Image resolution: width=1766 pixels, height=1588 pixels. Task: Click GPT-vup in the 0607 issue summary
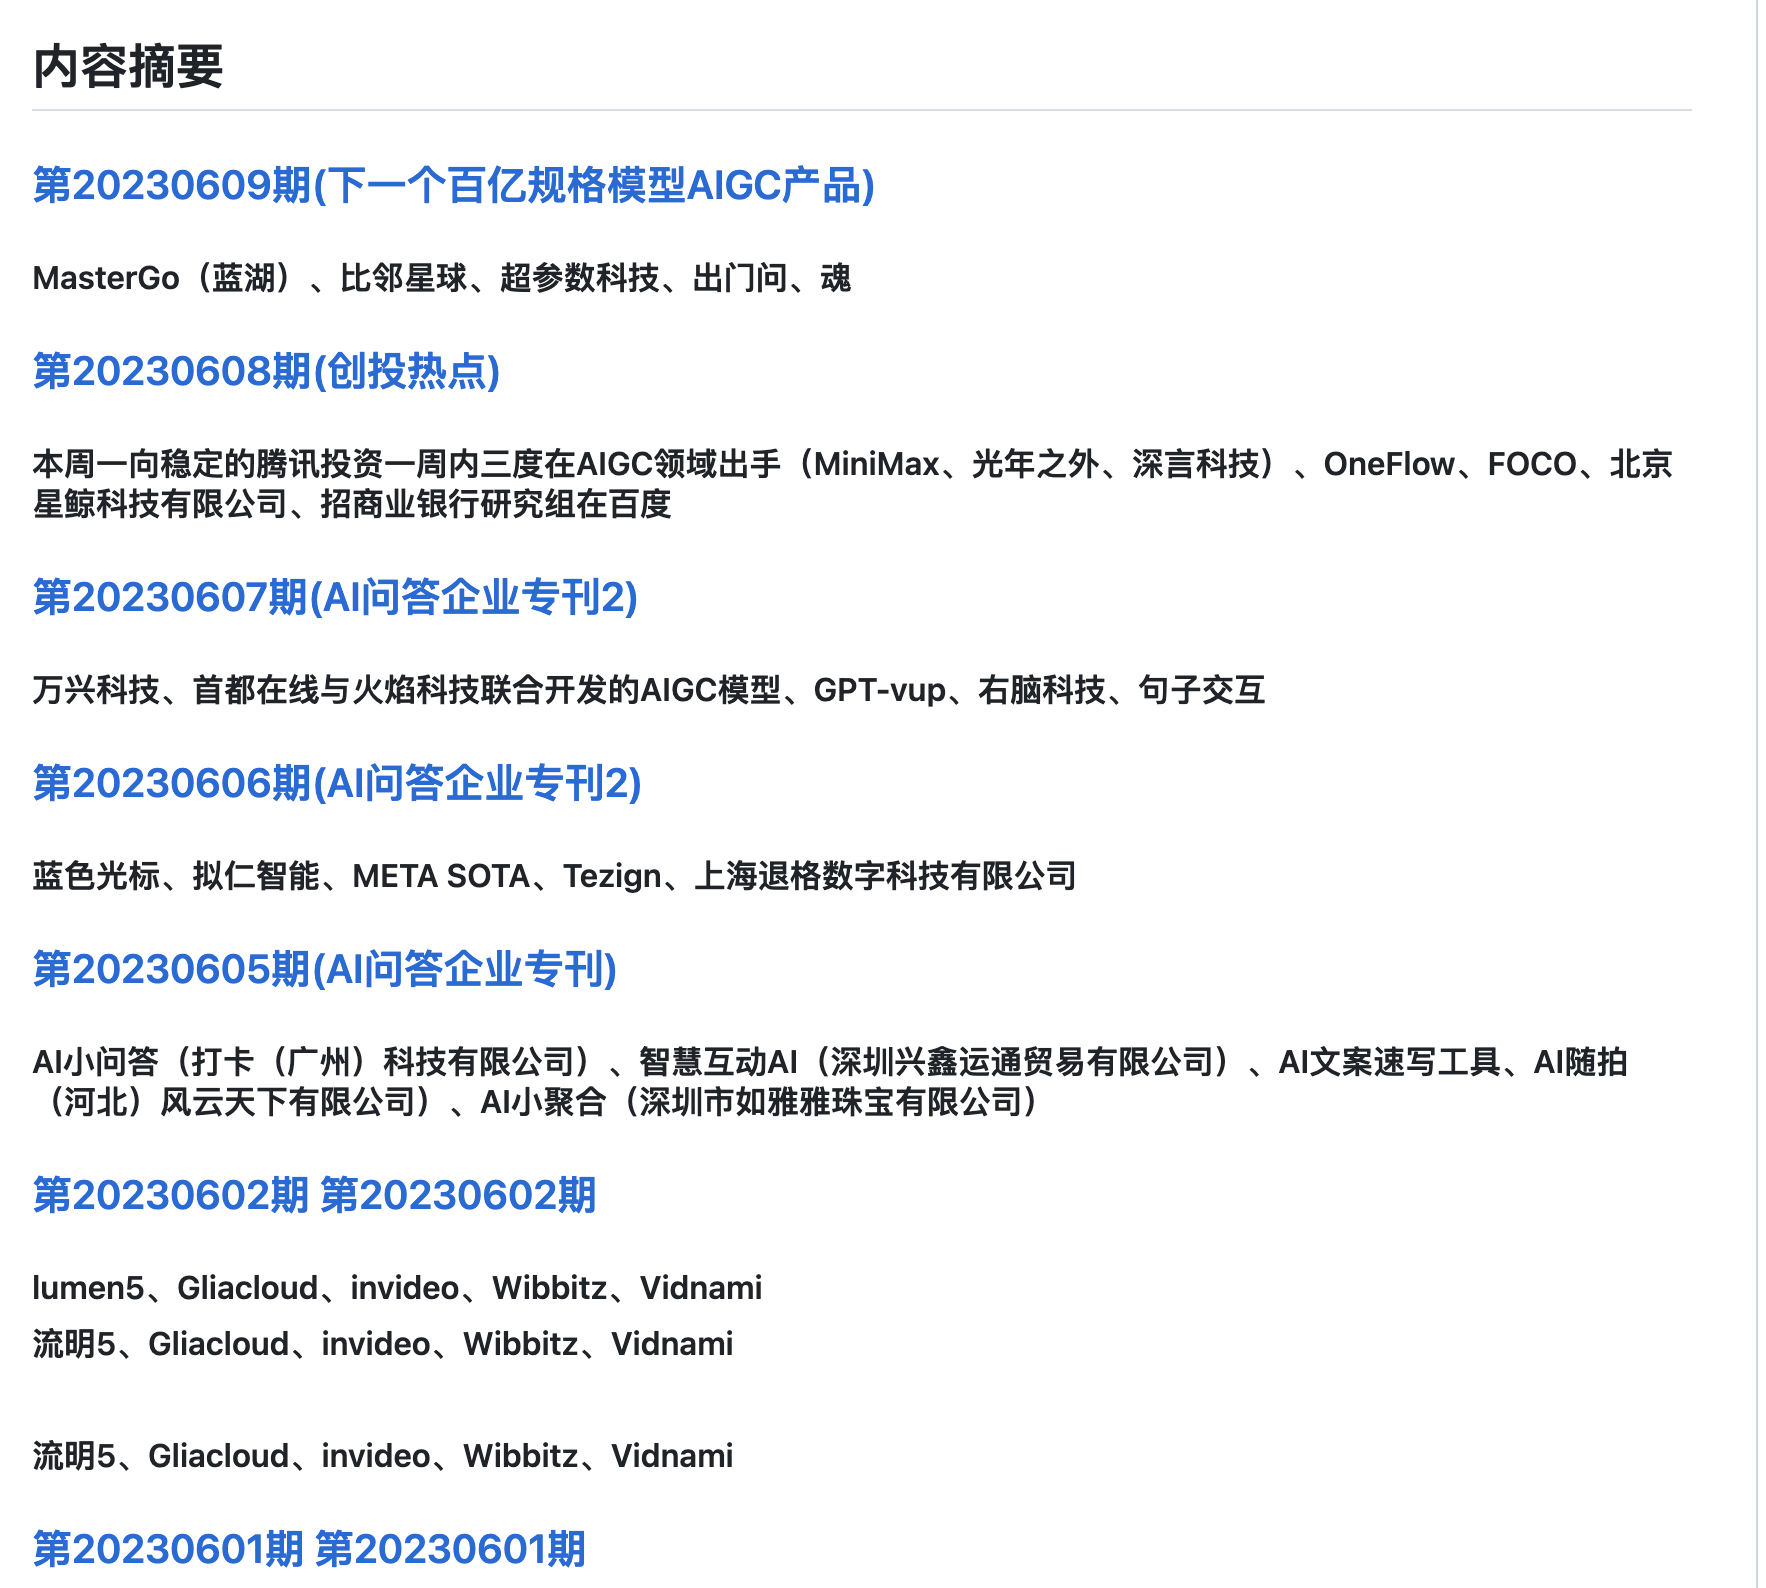coord(879,690)
